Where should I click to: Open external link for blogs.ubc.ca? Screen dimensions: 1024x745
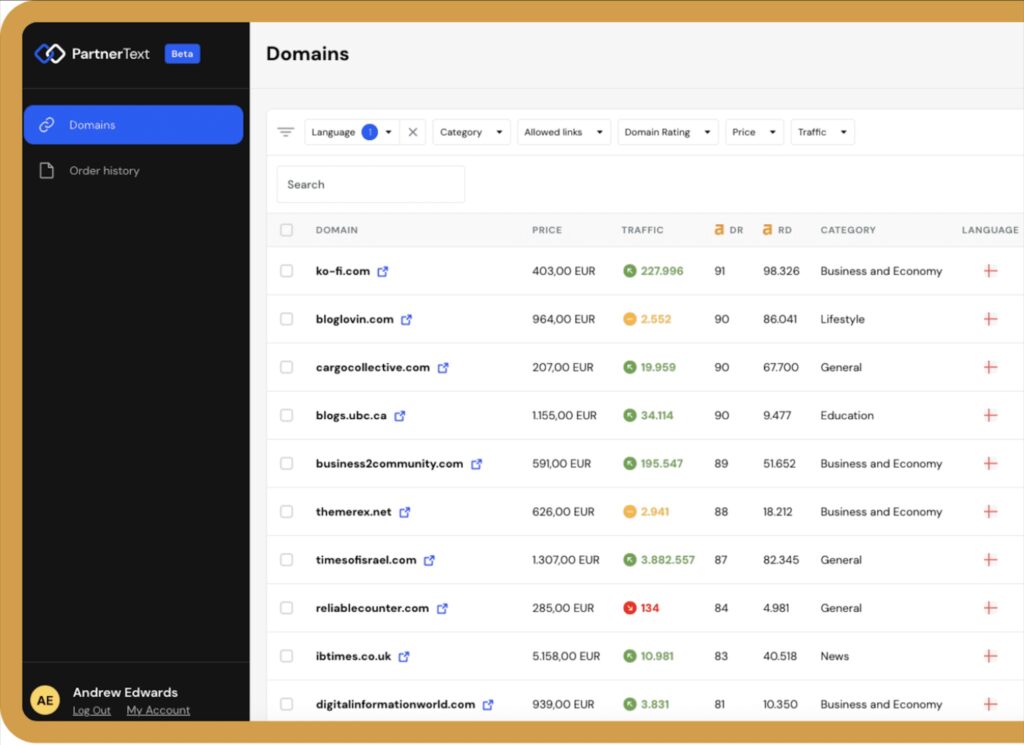[x=400, y=416]
